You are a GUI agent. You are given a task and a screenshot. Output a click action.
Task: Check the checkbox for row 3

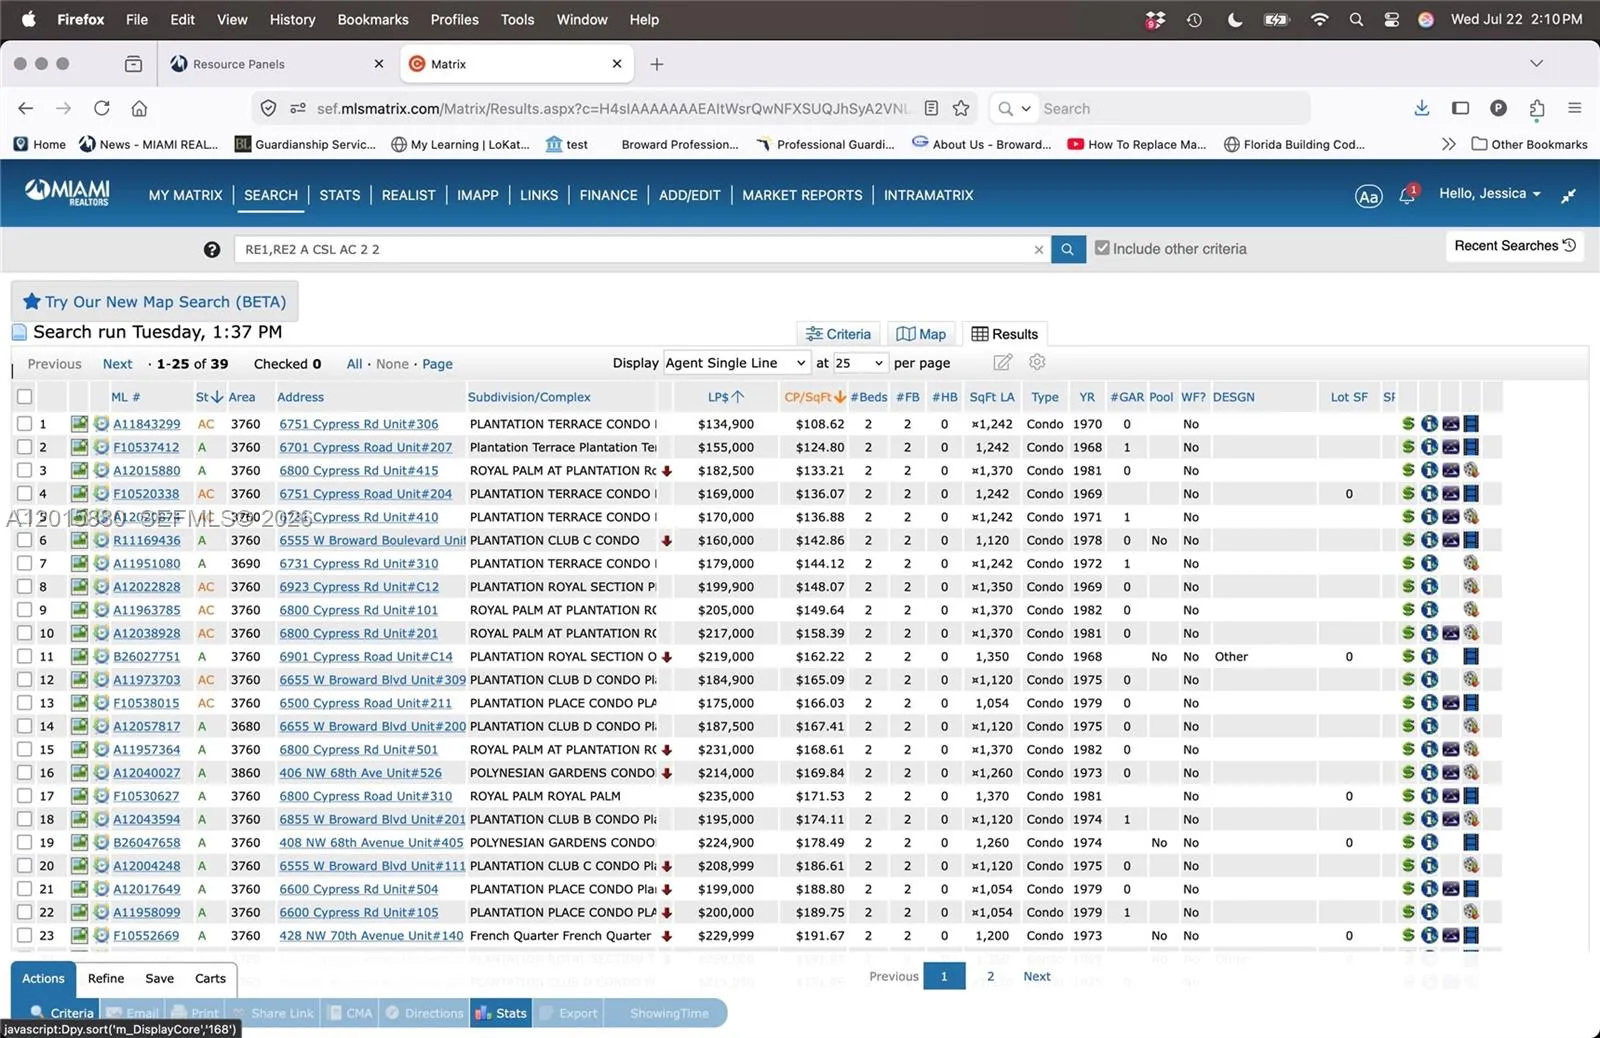(x=24, y=470)
